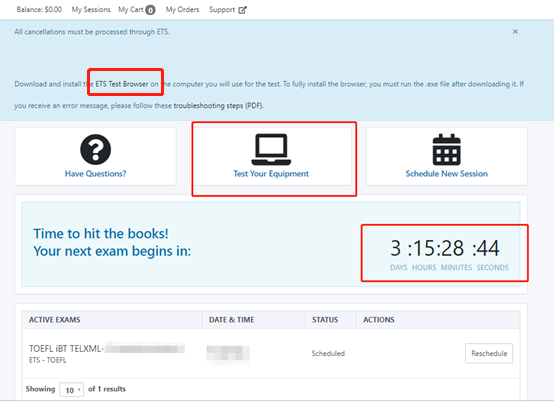Open the ETS Test Browser download link
This screenshot has width=554, height=404.
pos(122,84)
